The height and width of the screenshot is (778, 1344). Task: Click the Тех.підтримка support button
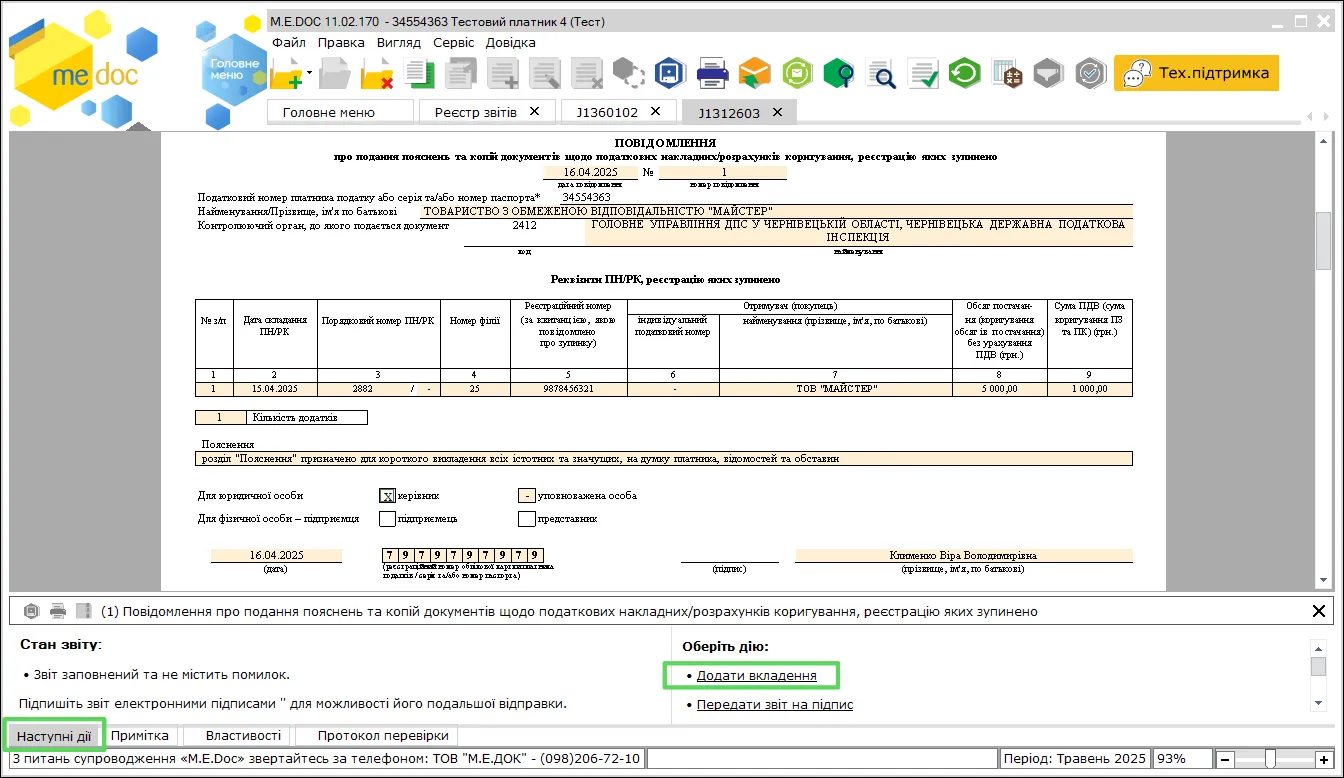pyautogui.click(x=1196, y=73)
